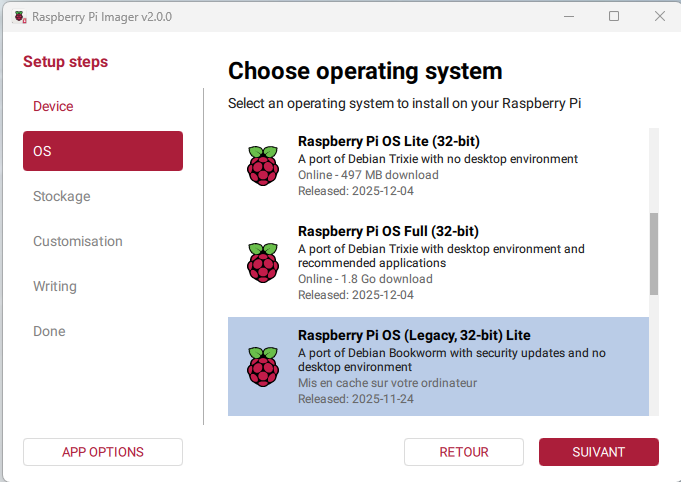Click the Raspberry Pi OS Full (32-bit) logo
This screenshot has width=681, height=482.
[262, 262]
